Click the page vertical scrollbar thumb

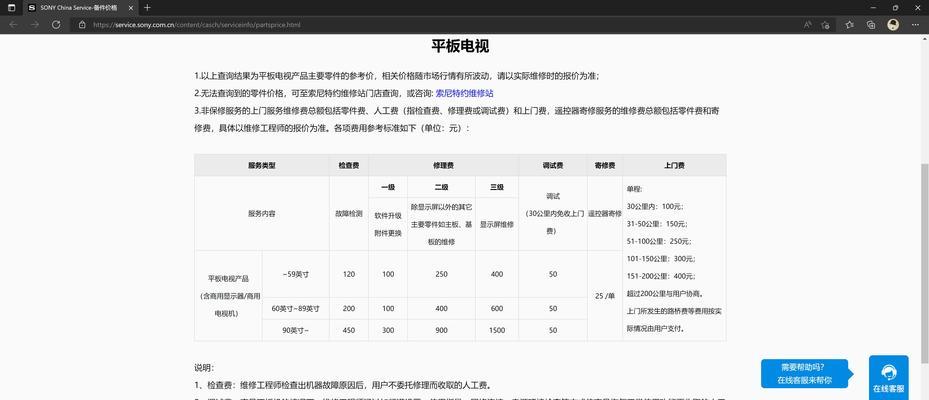(924, 263)
